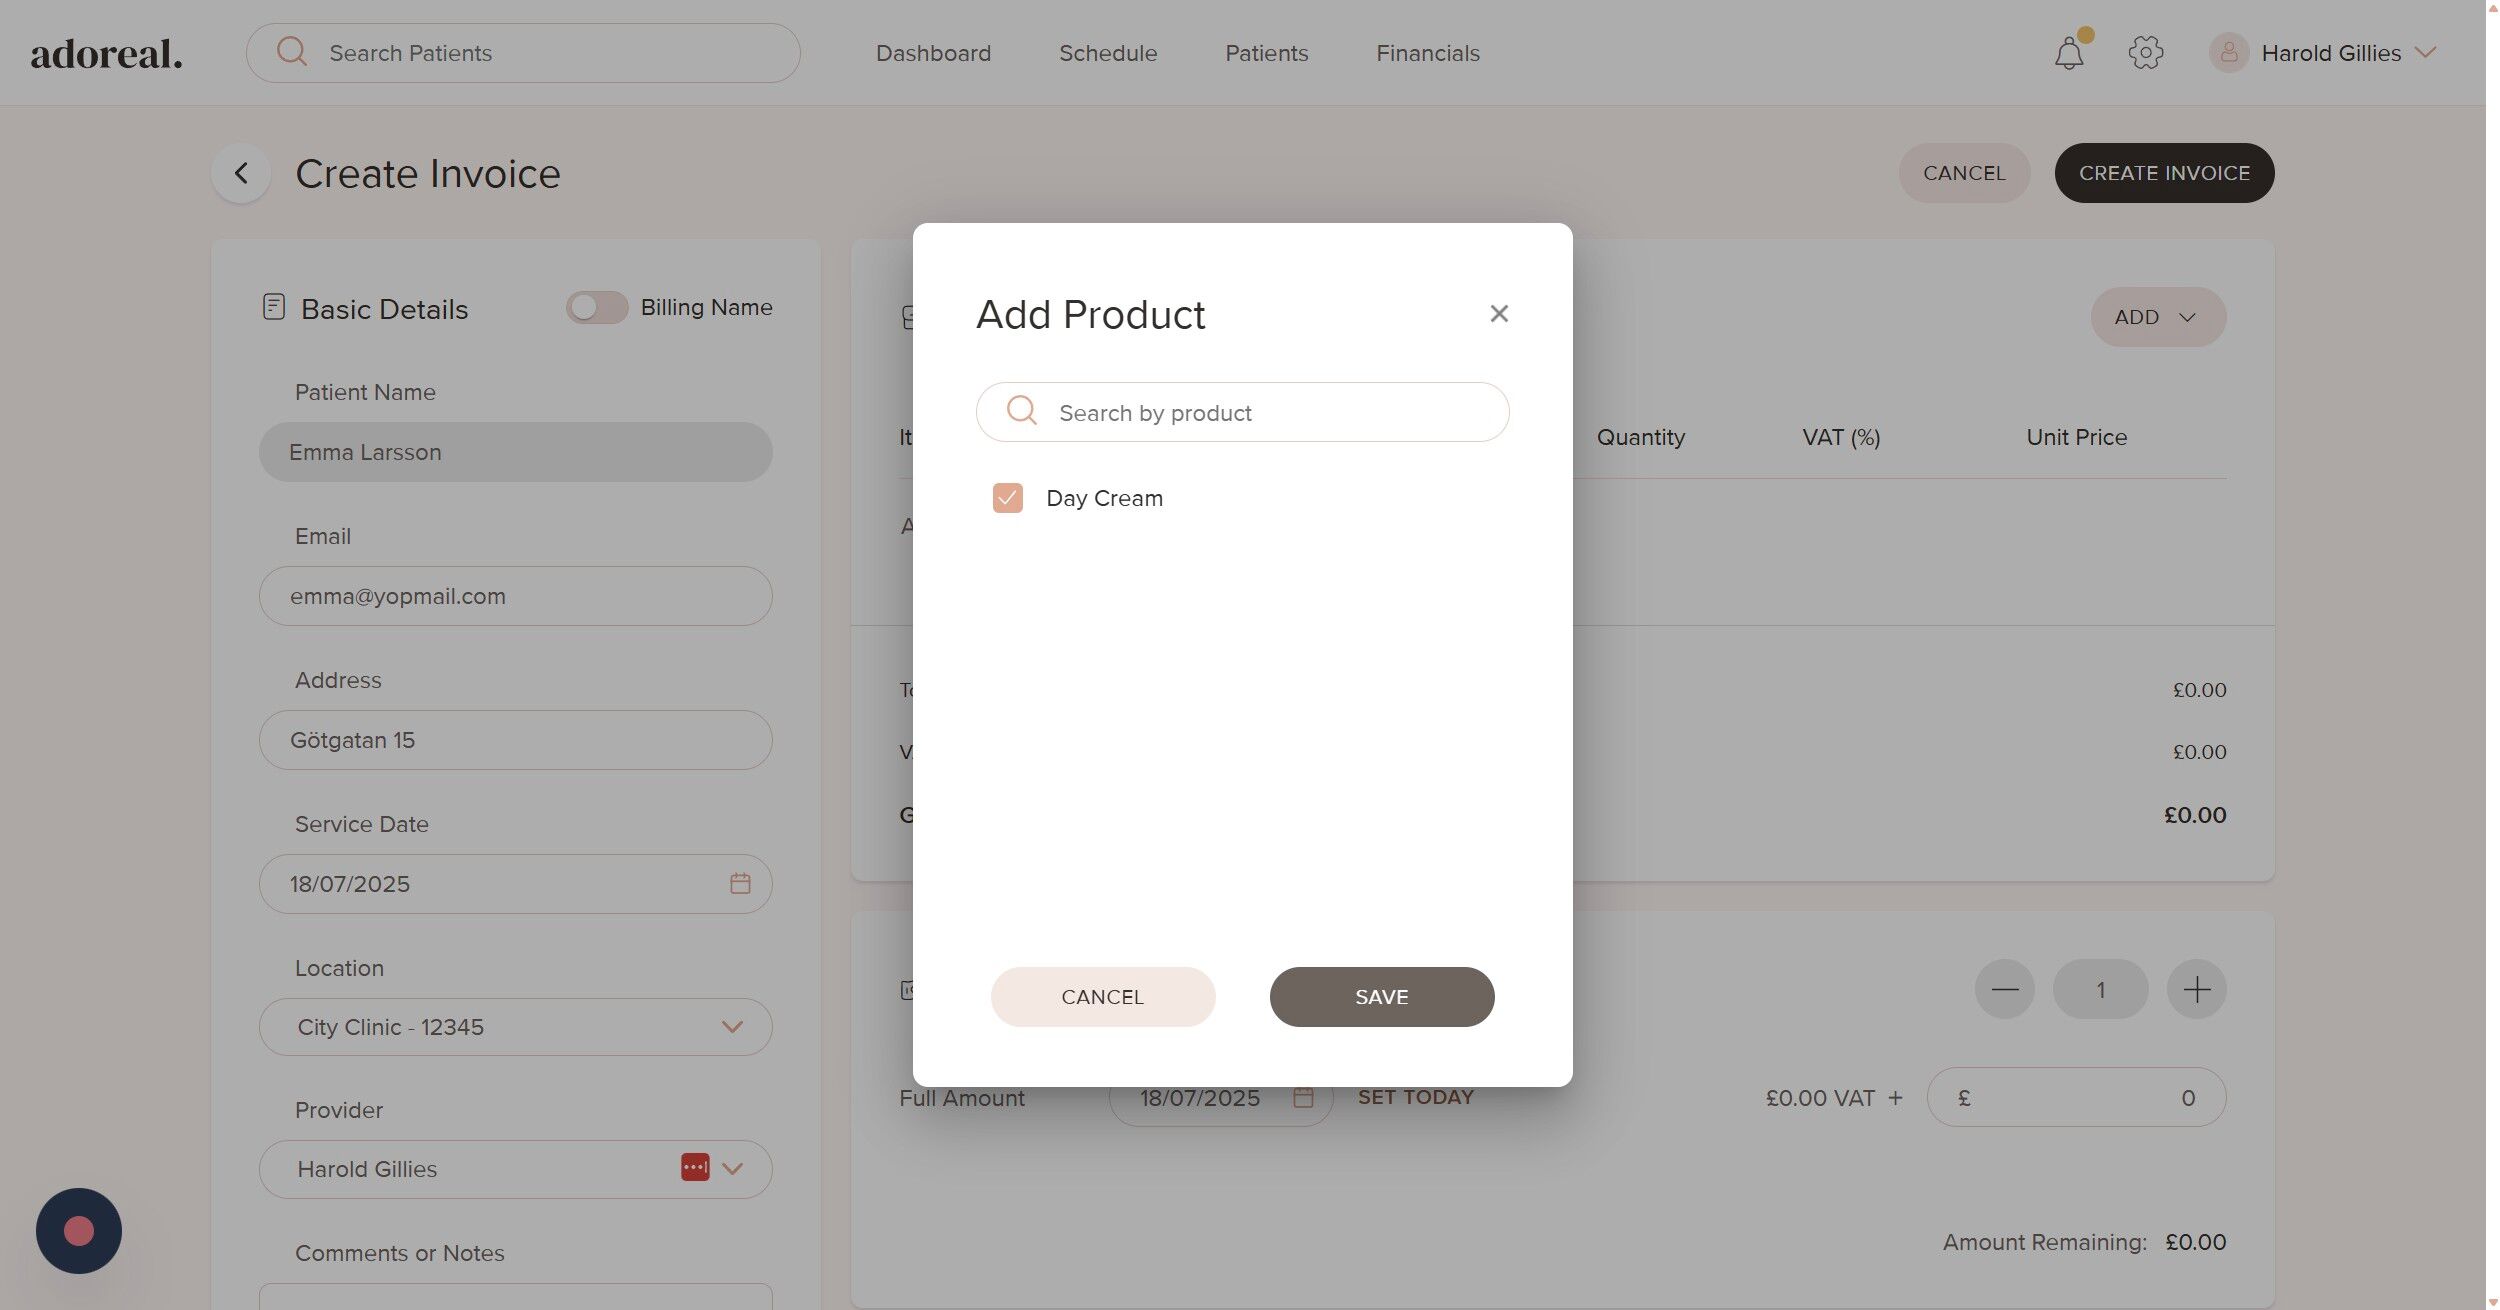Uncheck the Day Cream checkbox
The image size is (2500, 1310).
click(x=1007, y=498)
